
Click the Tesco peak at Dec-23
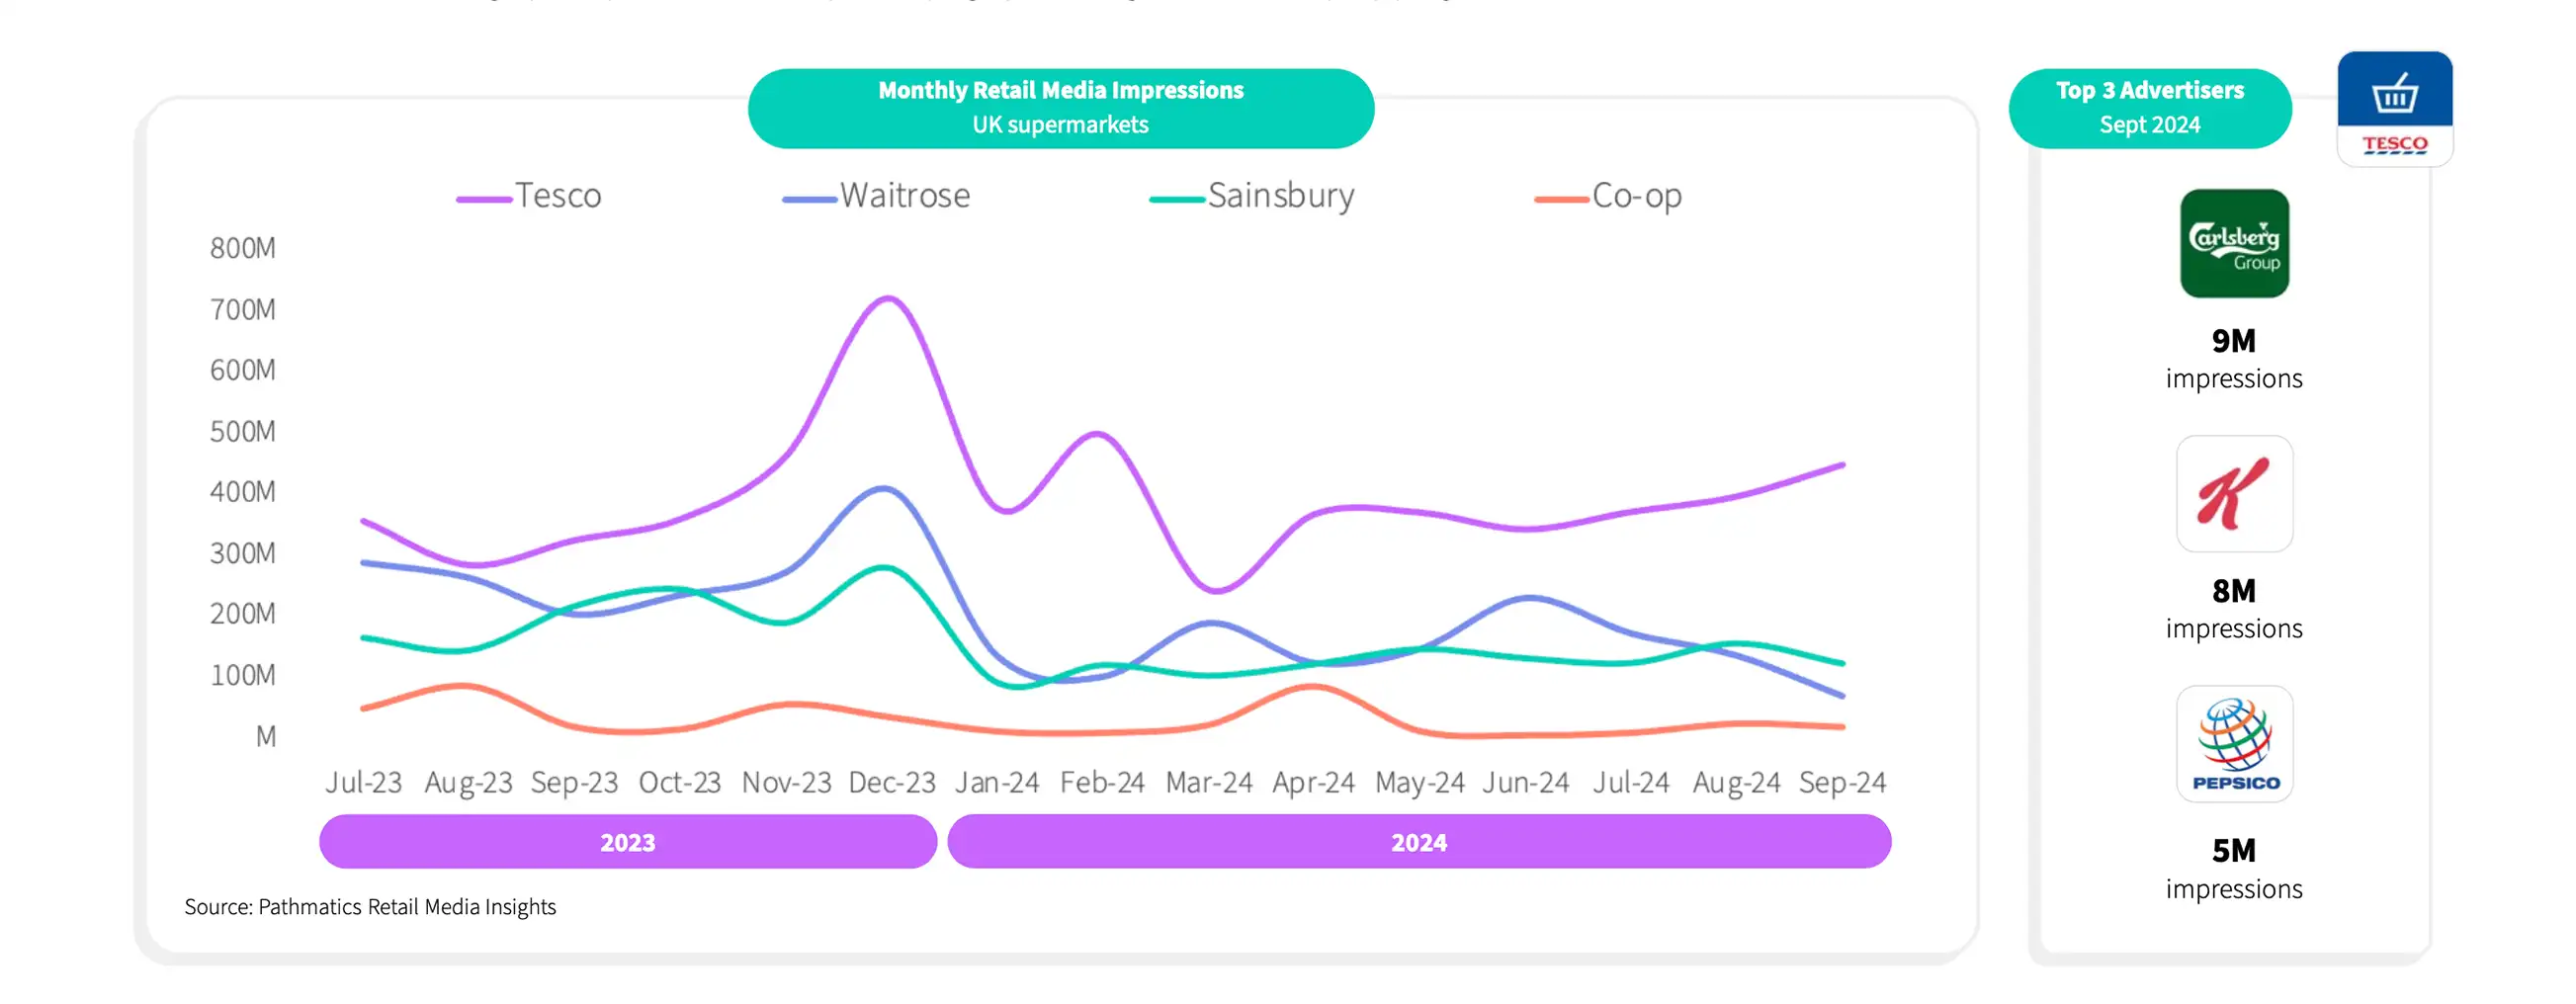[888, 298]
